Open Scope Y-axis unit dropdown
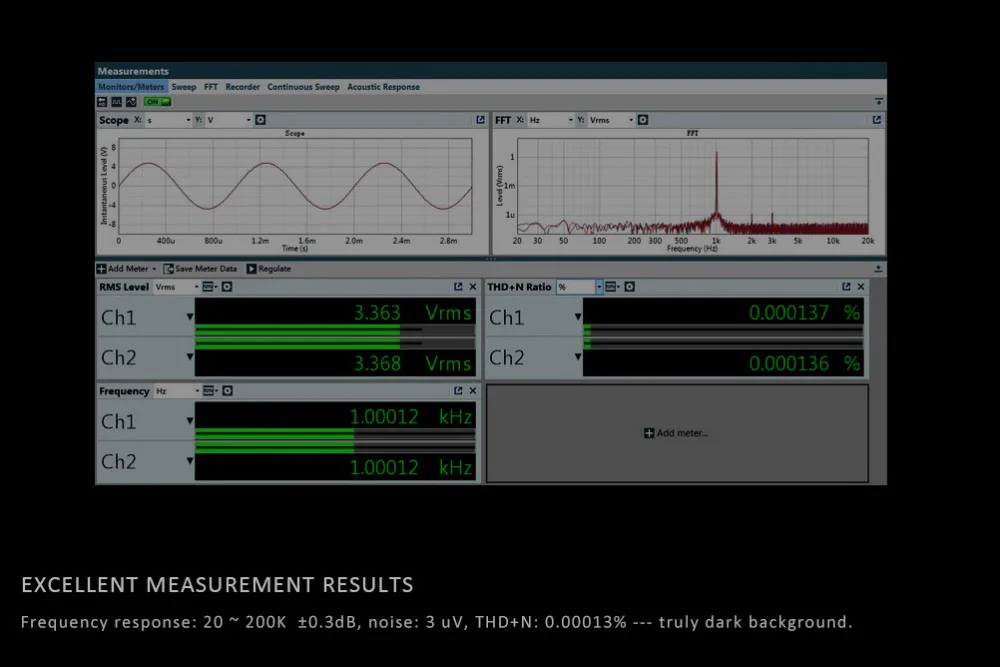 pyautogui.click(x=229, y=120)
